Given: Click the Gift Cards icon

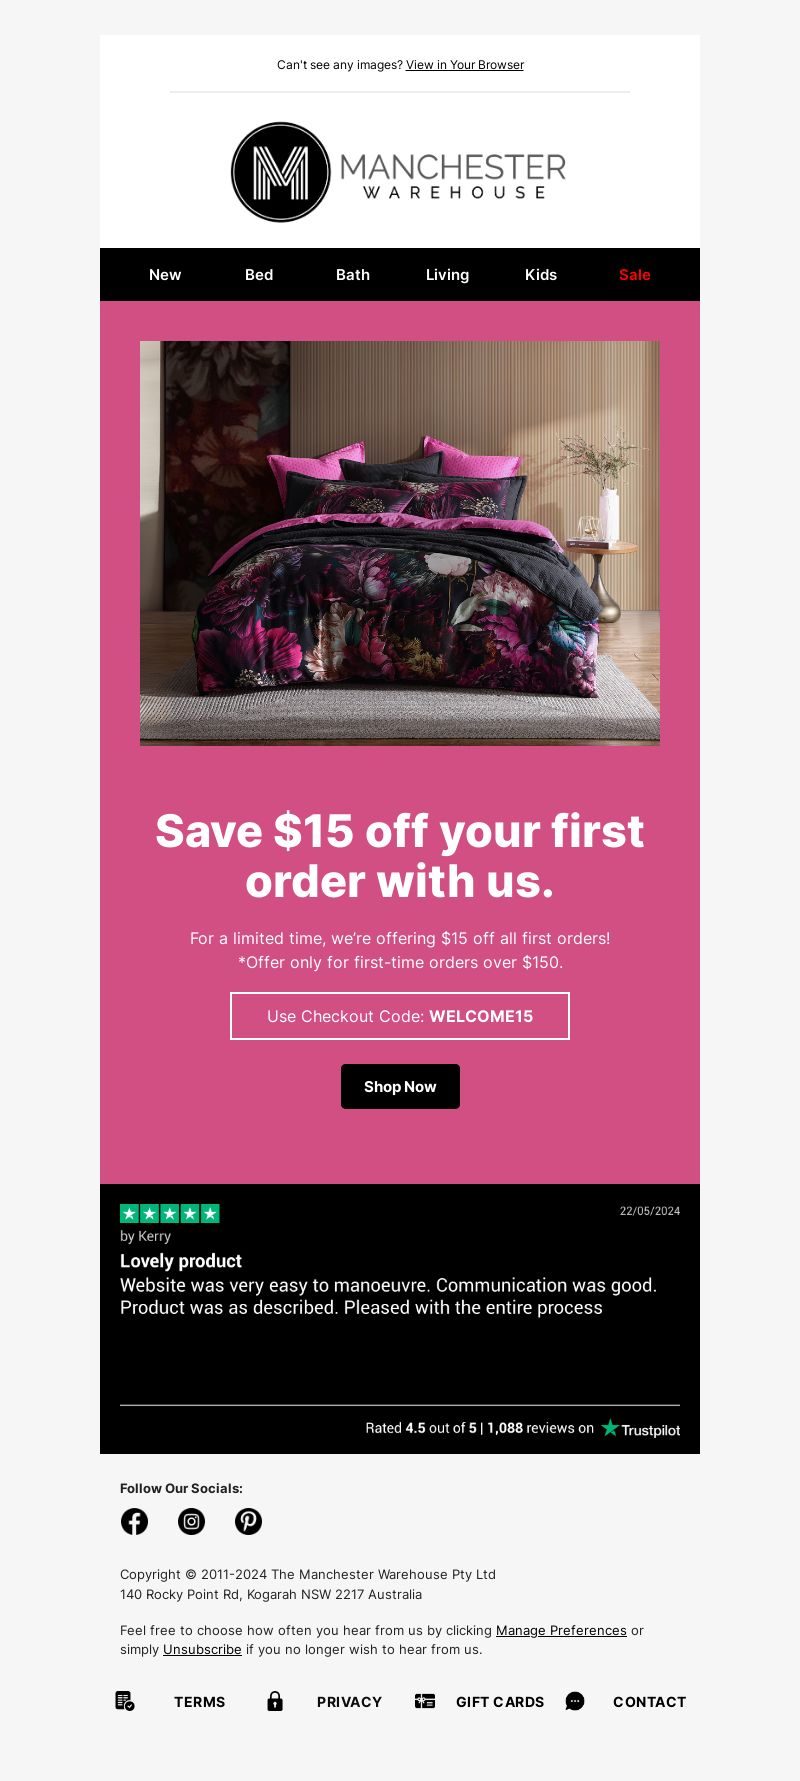Looking at the screenshot, I should click(425, 1701).
